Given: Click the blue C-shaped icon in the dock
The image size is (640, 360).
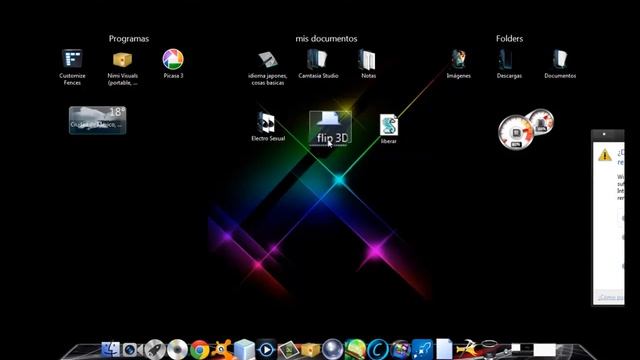Looking at the screenshot, I should pos(378,350).
